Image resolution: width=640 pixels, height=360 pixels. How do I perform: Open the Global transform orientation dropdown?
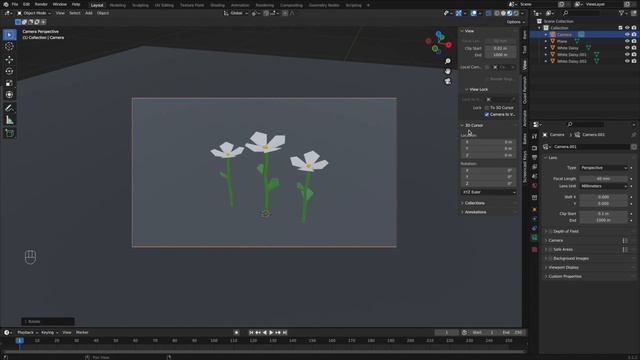pyautogui.click(x=236, y=13)
